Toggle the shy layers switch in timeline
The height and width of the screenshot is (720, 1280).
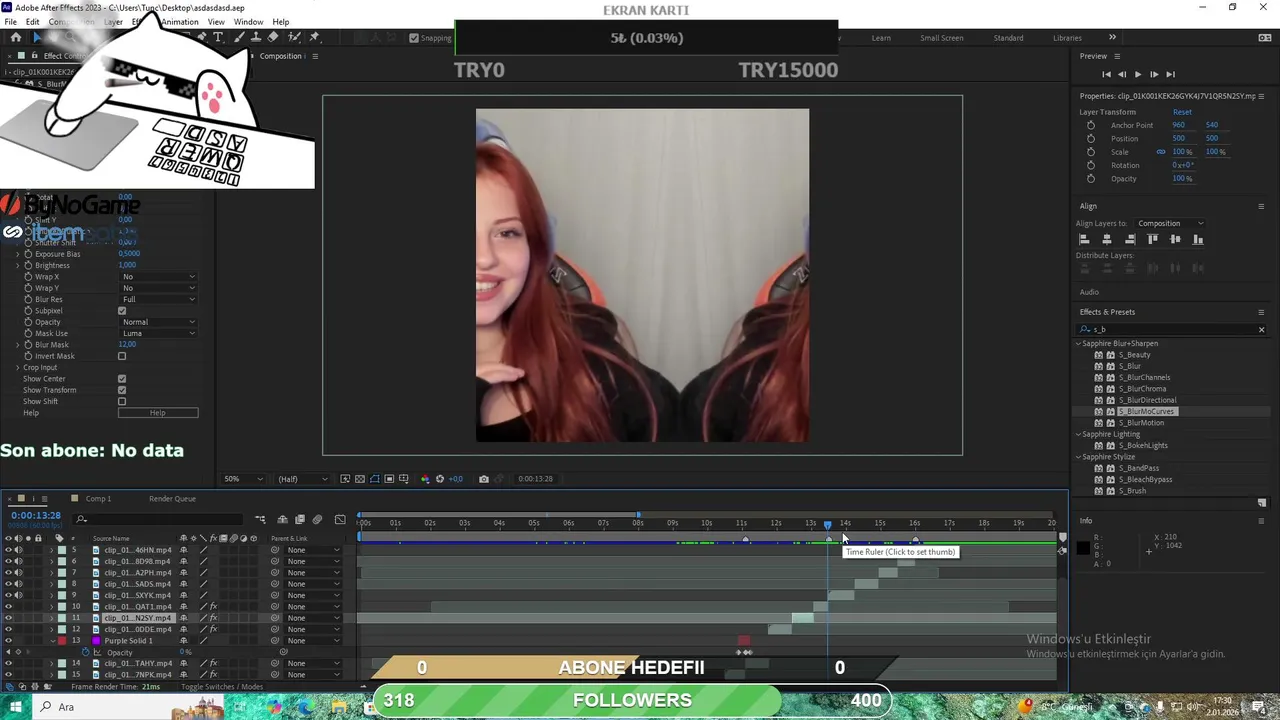click(283, 519)
